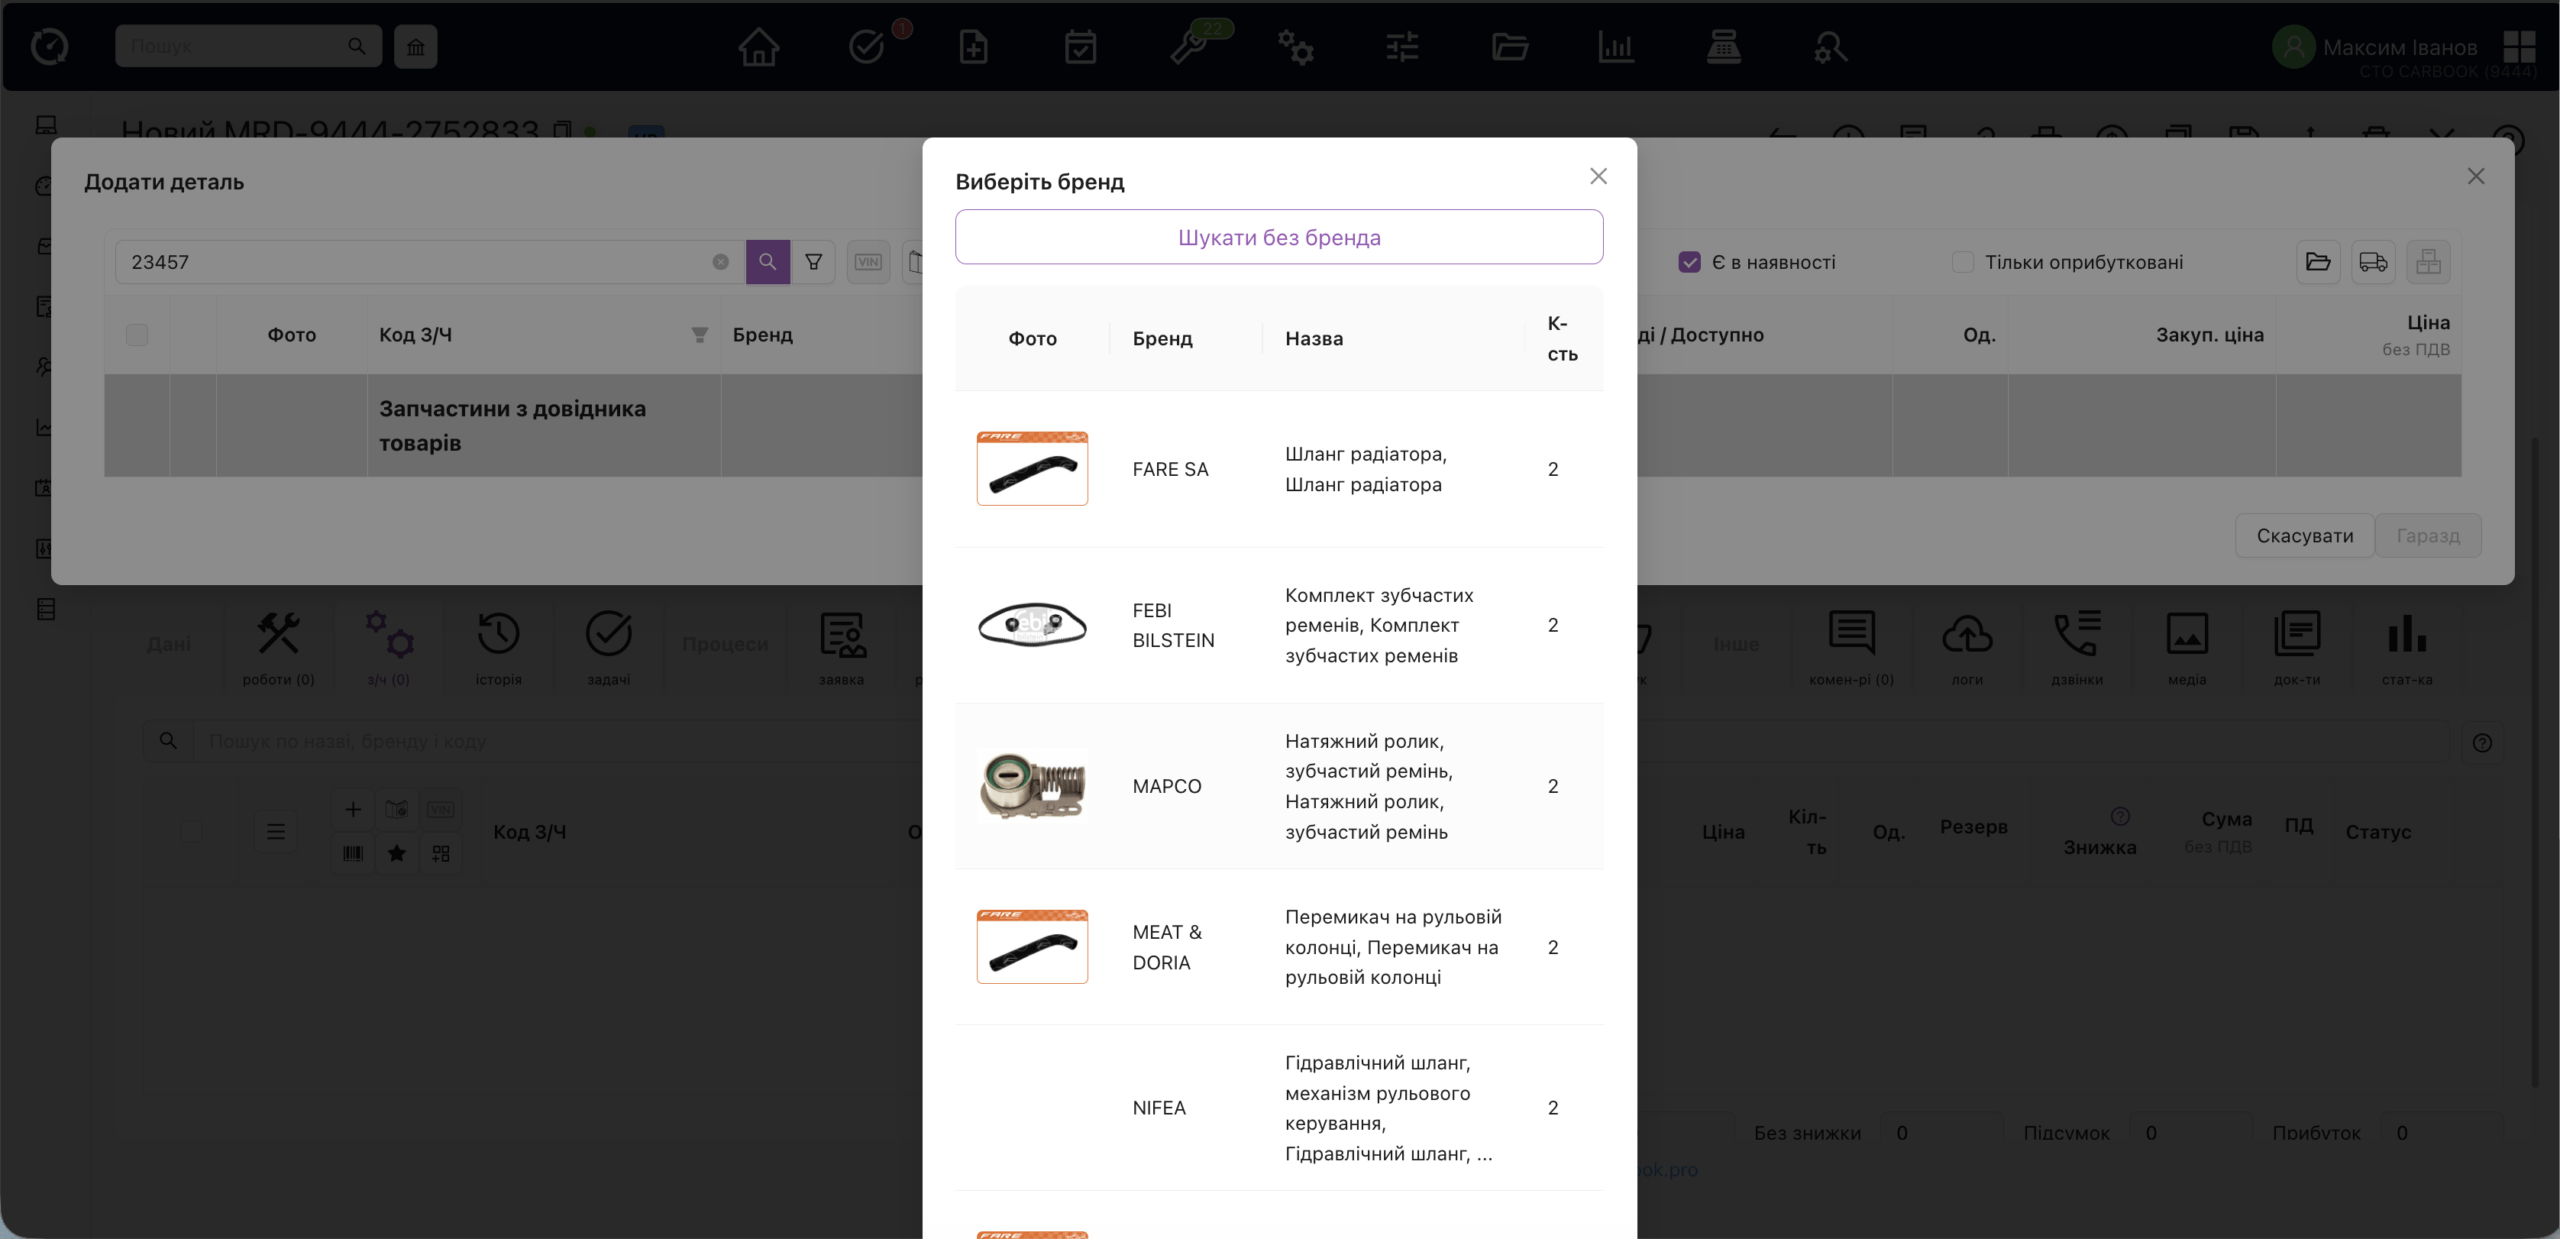Enable 'Тільки оприбутковані' checkbox
Viewport: 2560px width, 1239px height.
tap(1963, 262)
